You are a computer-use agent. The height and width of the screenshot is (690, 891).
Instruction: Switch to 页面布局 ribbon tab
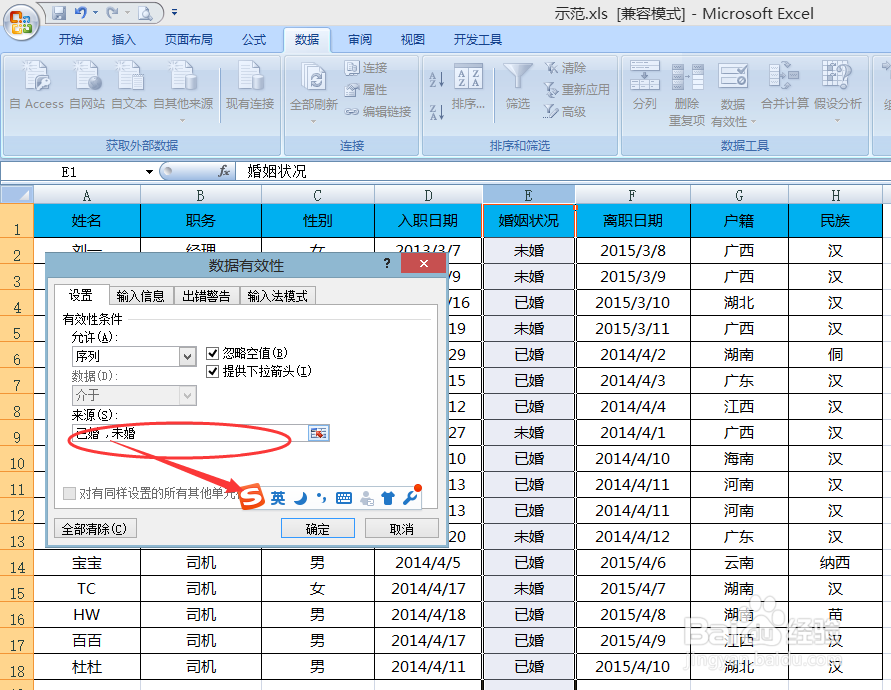[189, 39]
